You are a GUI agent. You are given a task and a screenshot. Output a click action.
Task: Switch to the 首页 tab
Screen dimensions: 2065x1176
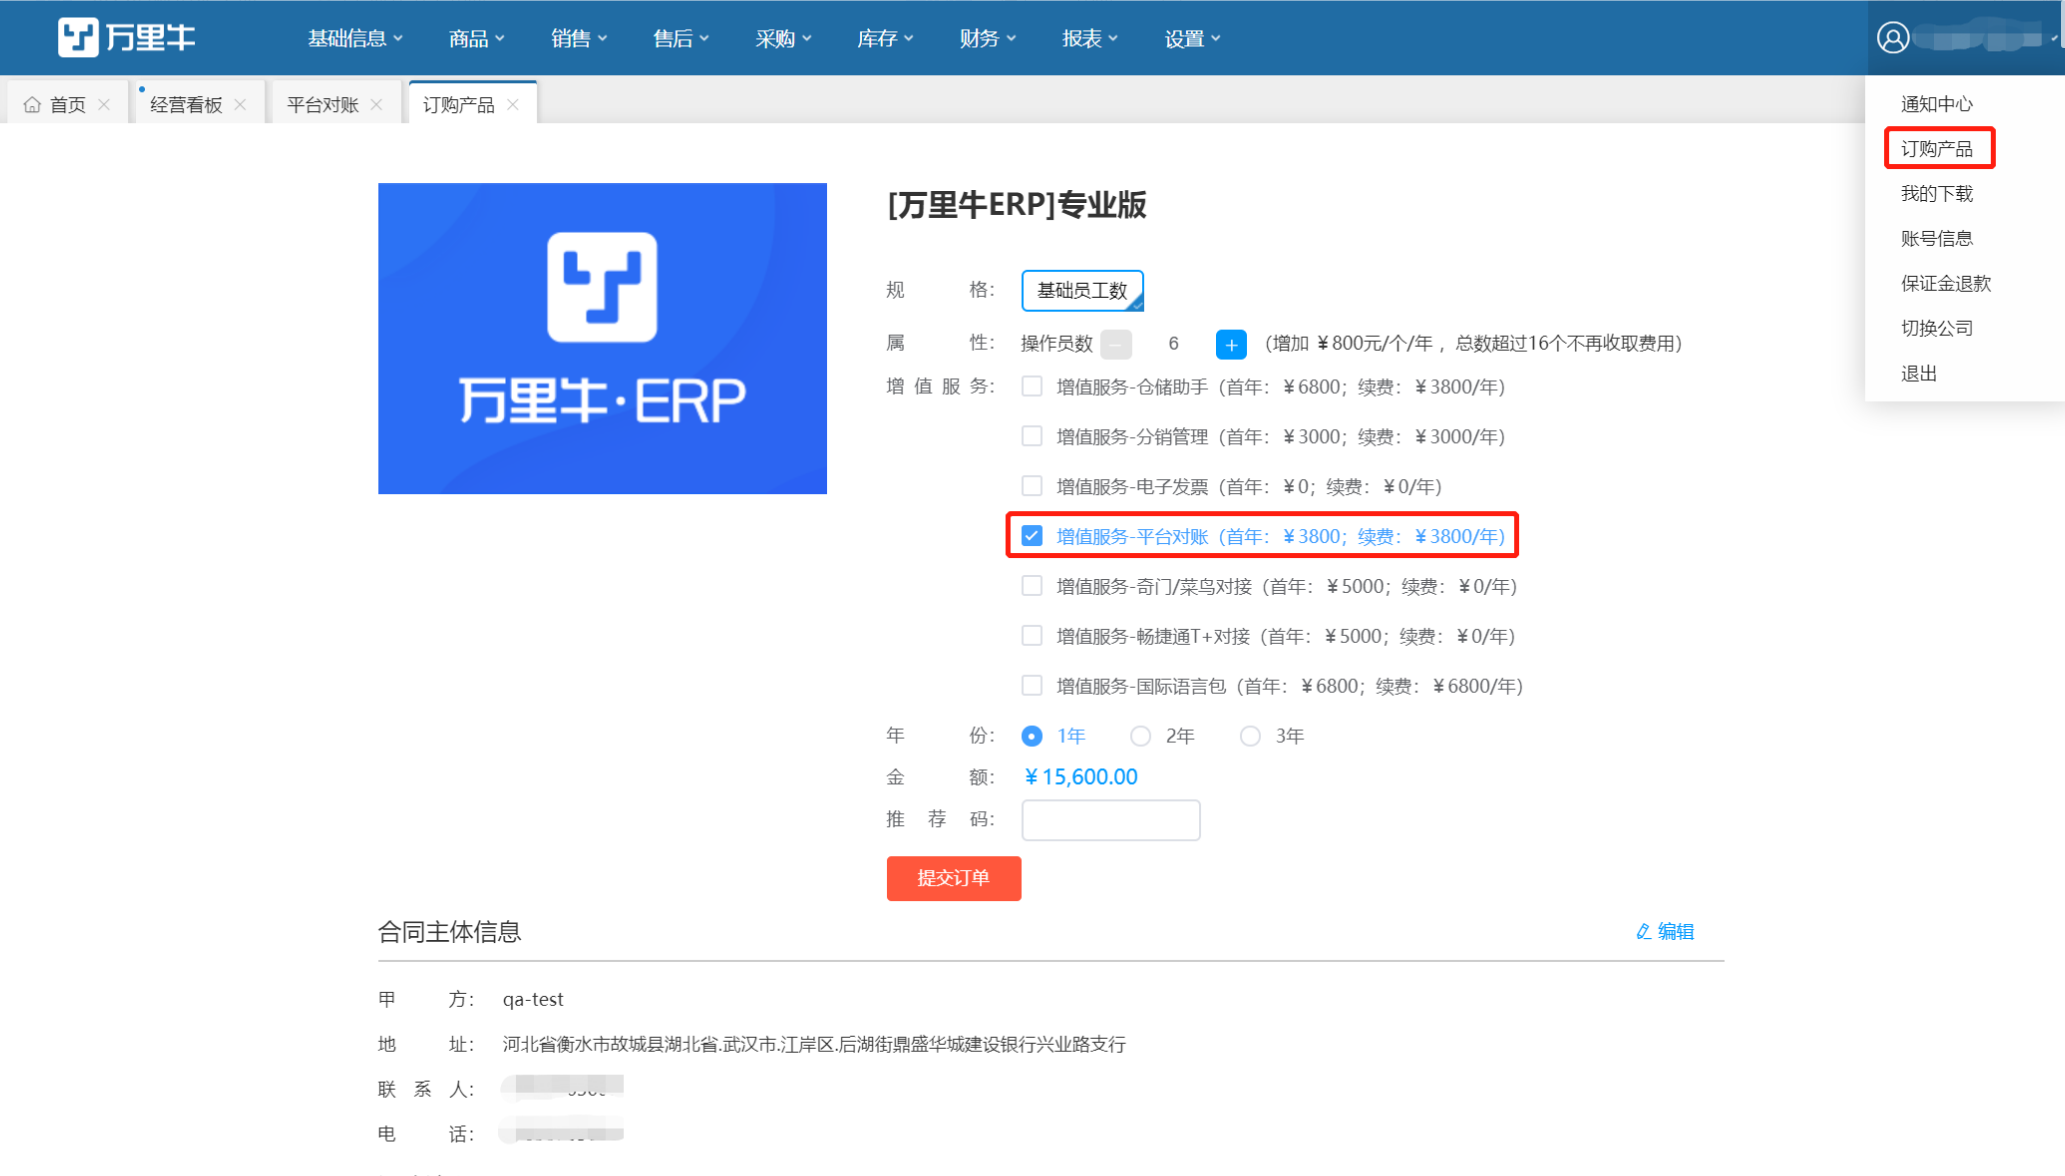coord(67,104)
